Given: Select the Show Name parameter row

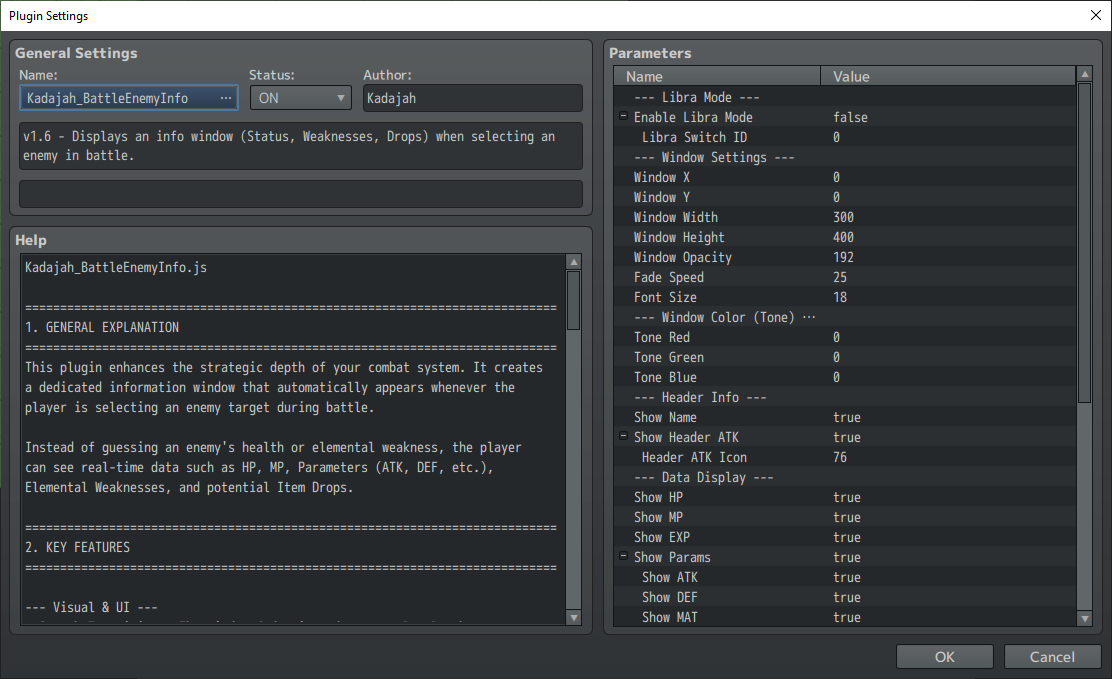Looking at the screenshot, I should click(x=845, y=417).
